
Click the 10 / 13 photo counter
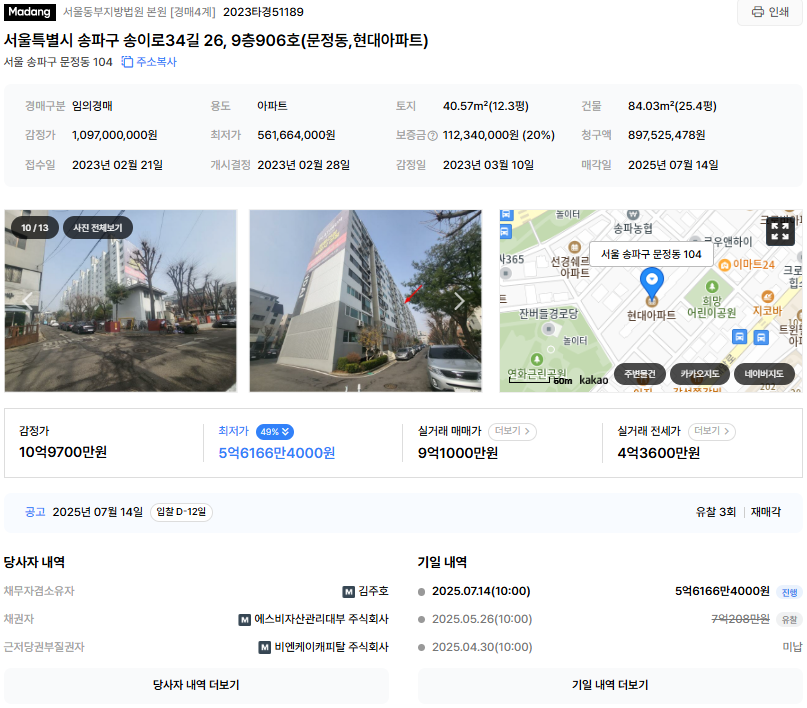point(35,227)
